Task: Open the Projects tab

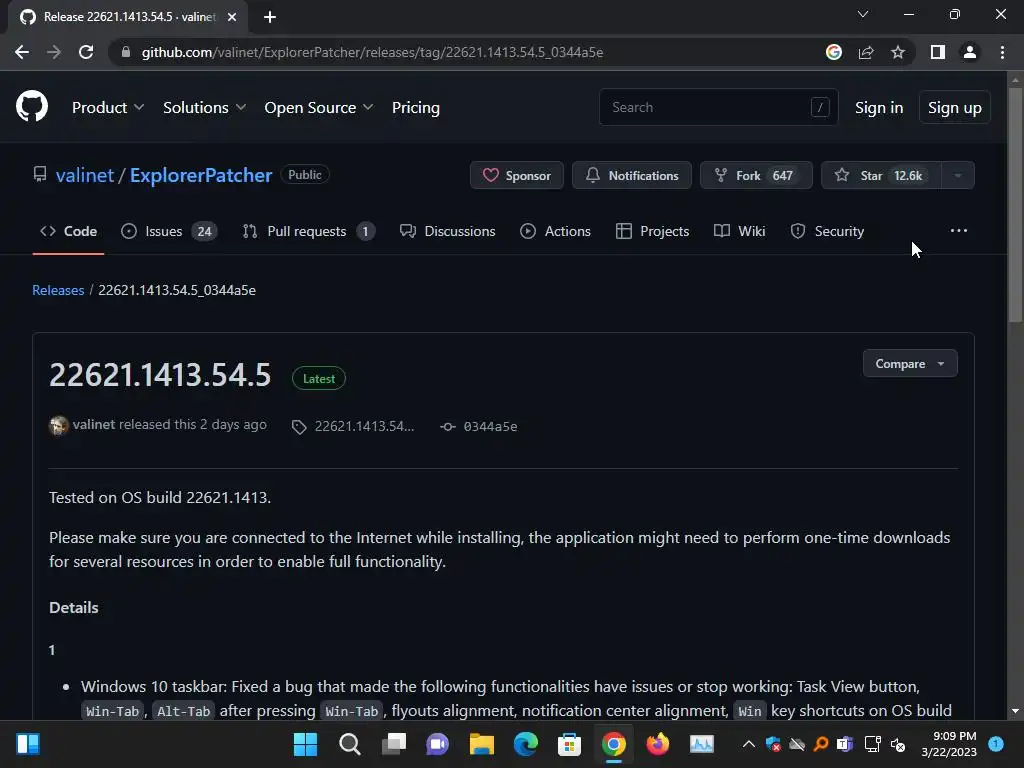Action: click(x=652, y=231)
